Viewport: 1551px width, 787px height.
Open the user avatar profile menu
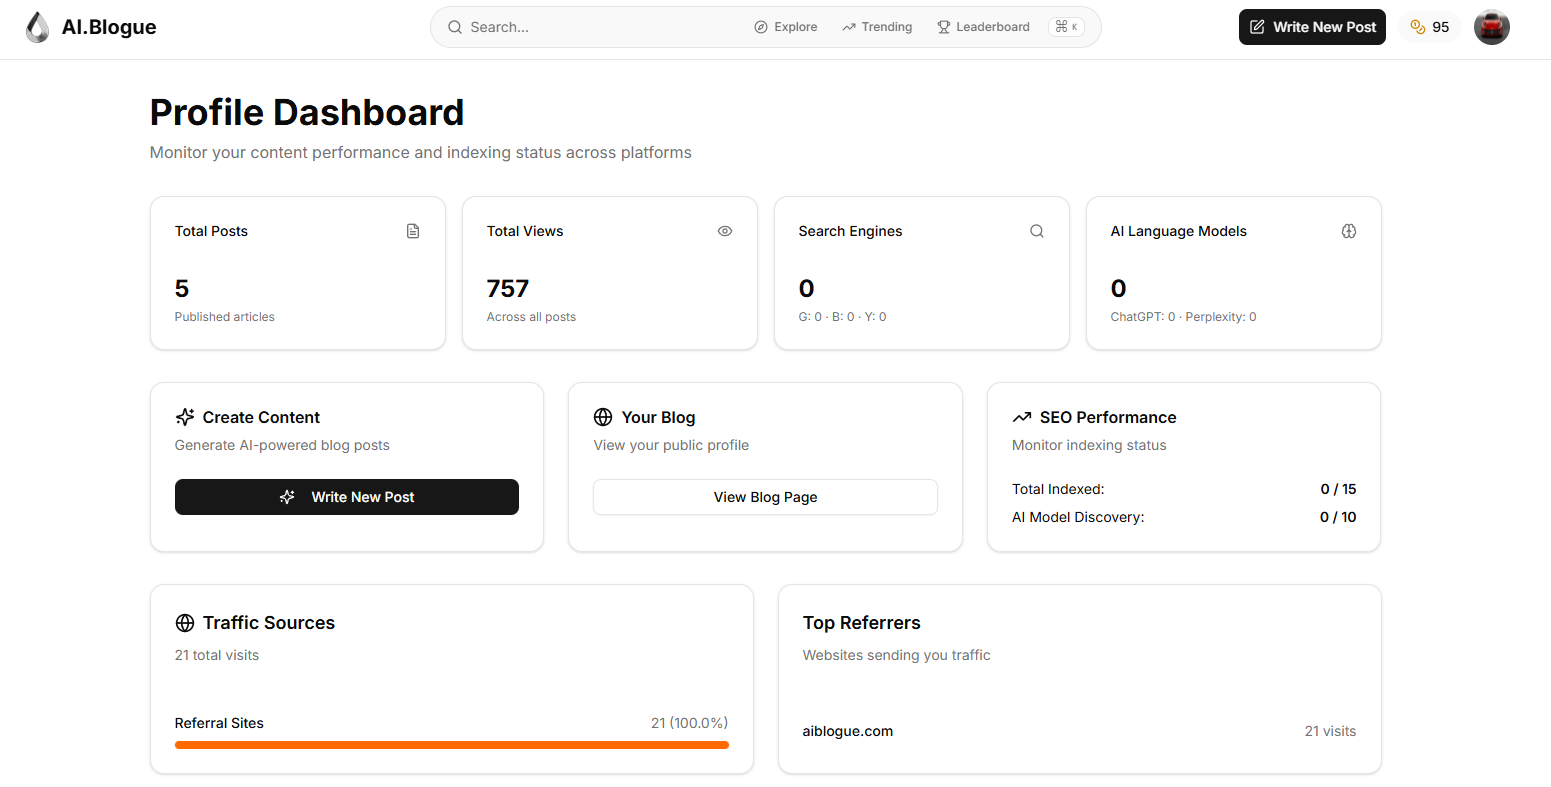(x=1491, y=27)
